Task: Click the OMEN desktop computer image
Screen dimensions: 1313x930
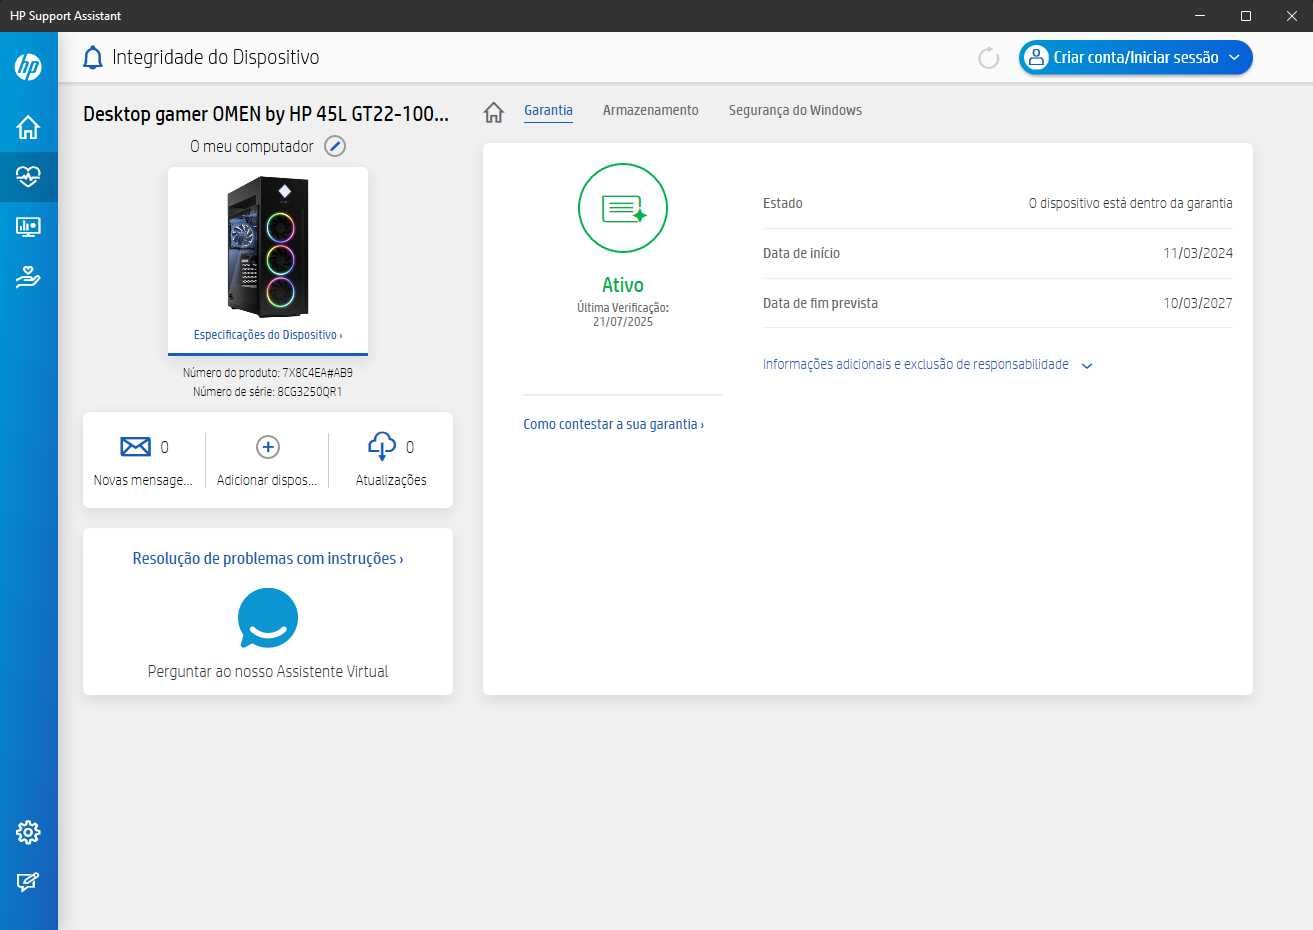Action: tap(268, 247)
